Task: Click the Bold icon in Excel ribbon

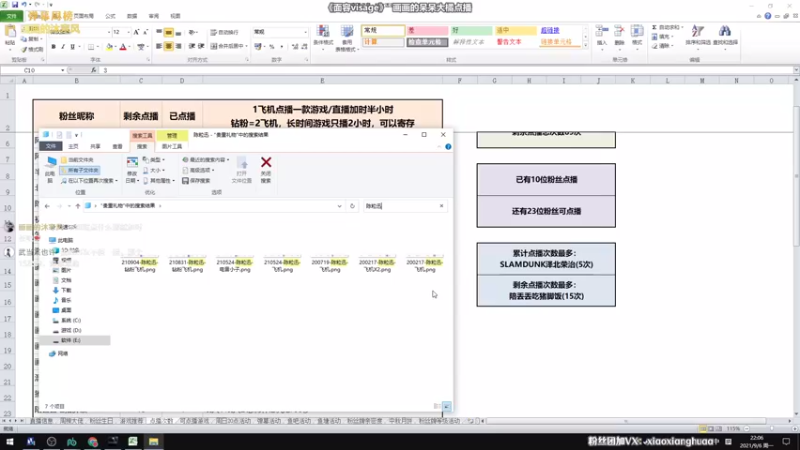Action: (53, 47)
